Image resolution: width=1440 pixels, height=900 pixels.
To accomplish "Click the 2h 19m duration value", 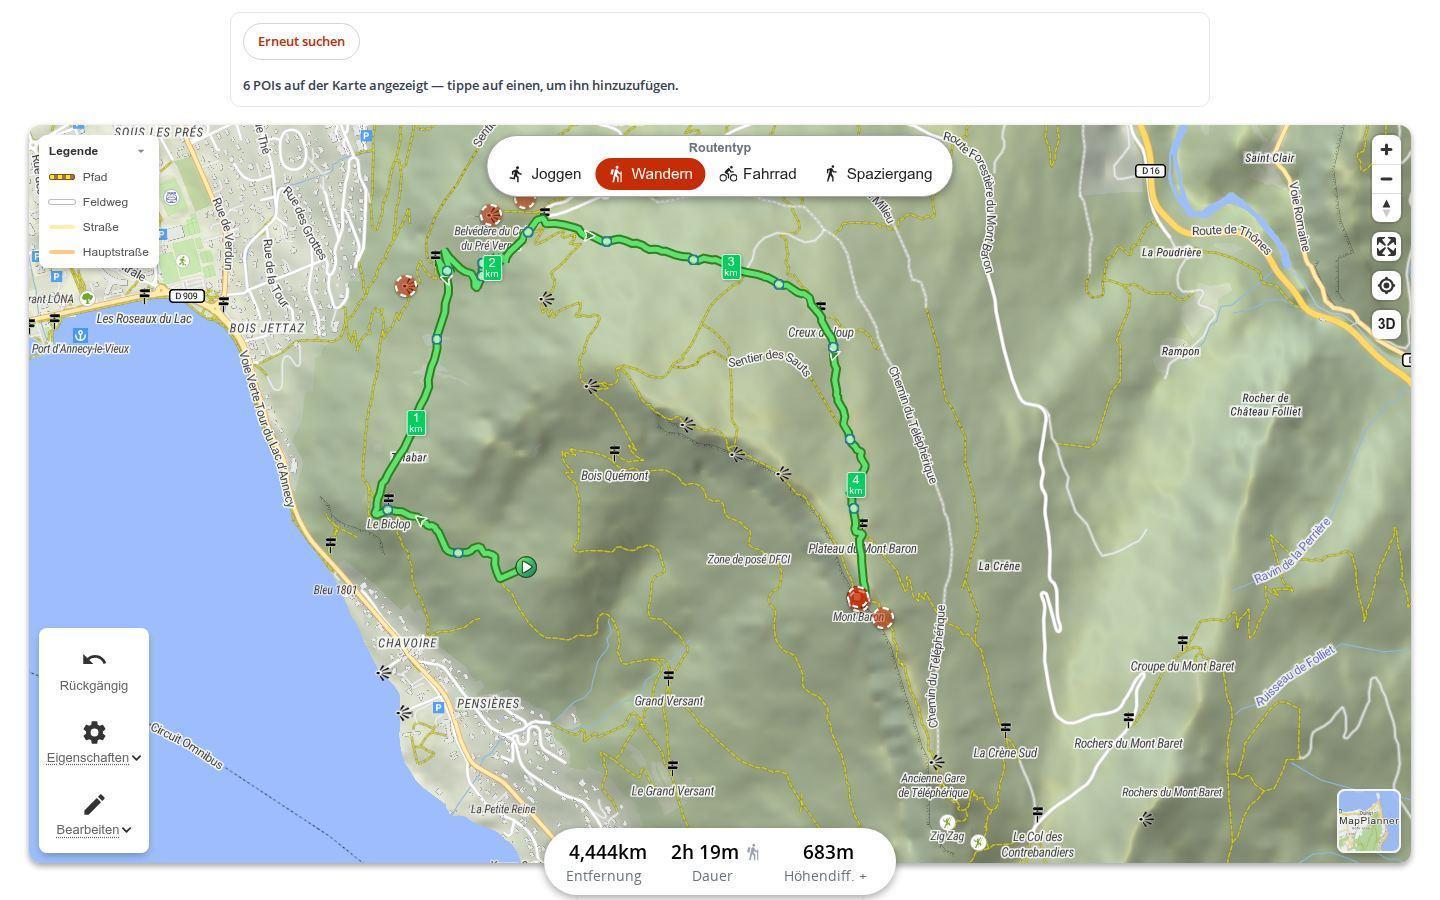I will coord(704,852).
